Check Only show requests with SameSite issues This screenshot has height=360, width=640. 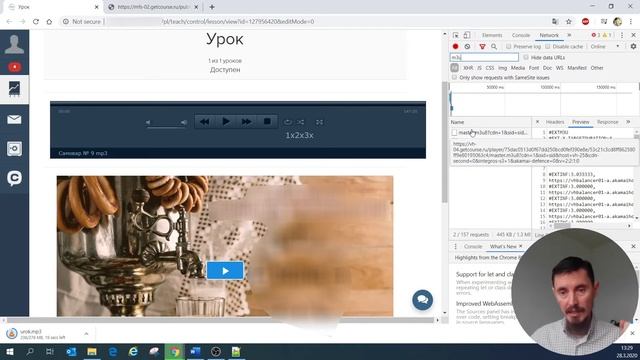click(454, 77)
